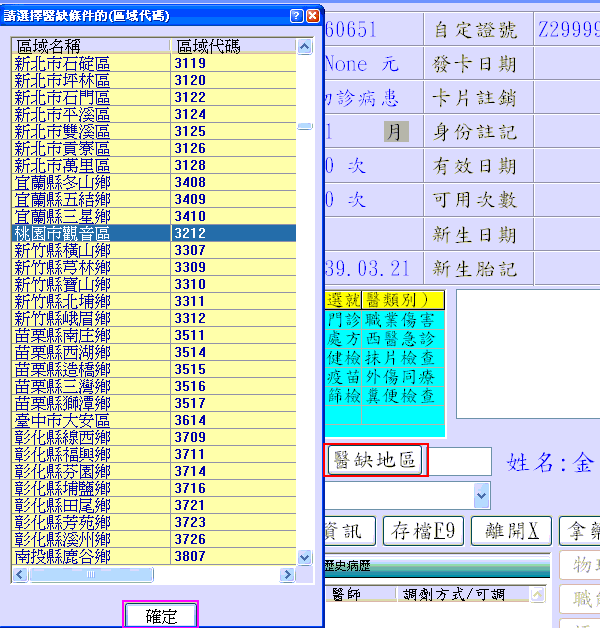Click the 離開X exit button
The image size is (600, 628).
click(511, 530)
